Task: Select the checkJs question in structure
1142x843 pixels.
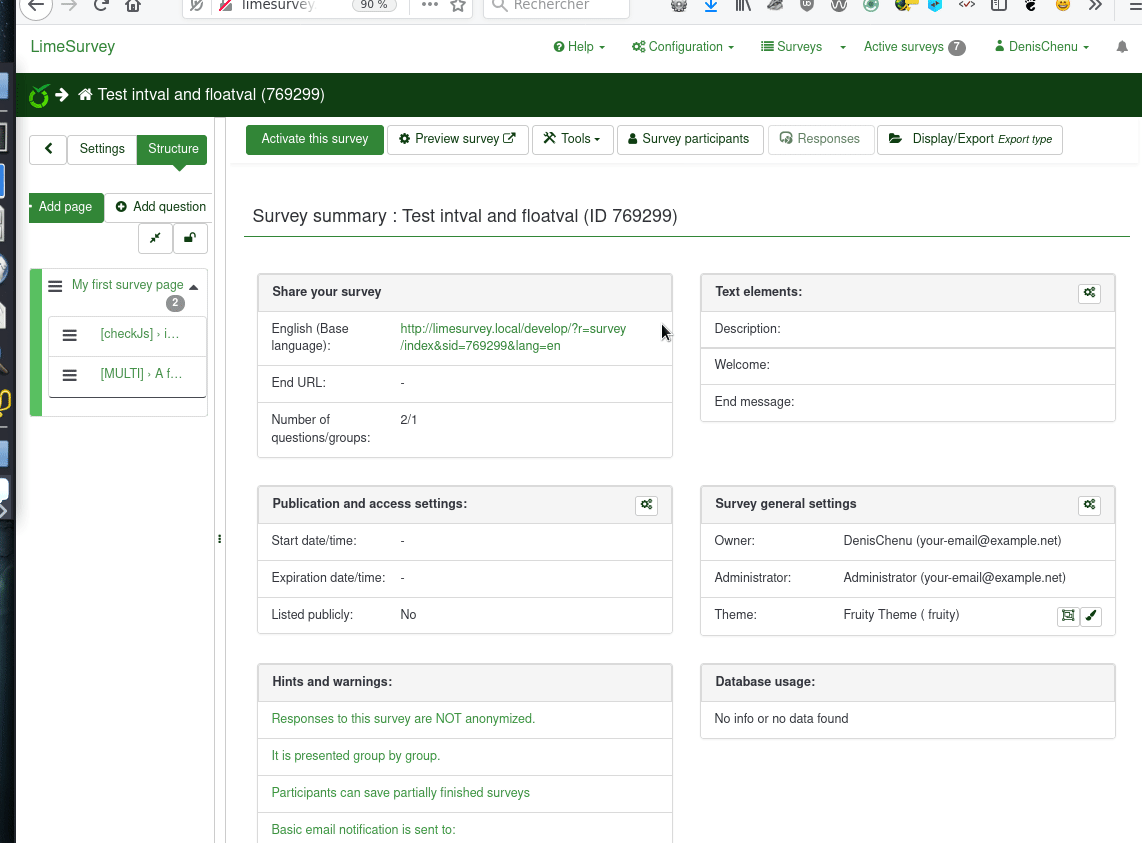Action: 139,334
